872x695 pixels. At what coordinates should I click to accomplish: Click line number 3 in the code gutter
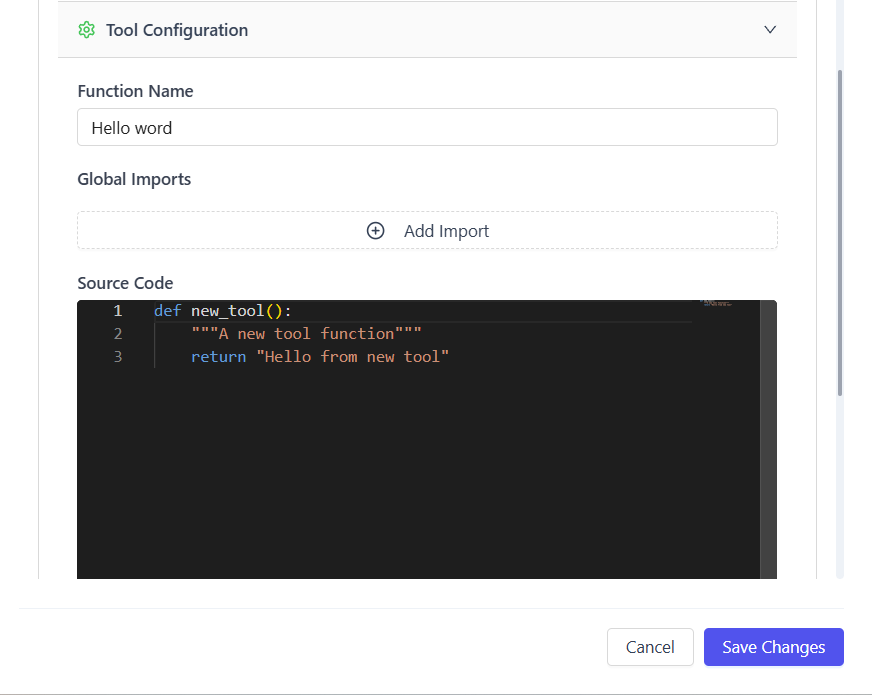(117, 357)
